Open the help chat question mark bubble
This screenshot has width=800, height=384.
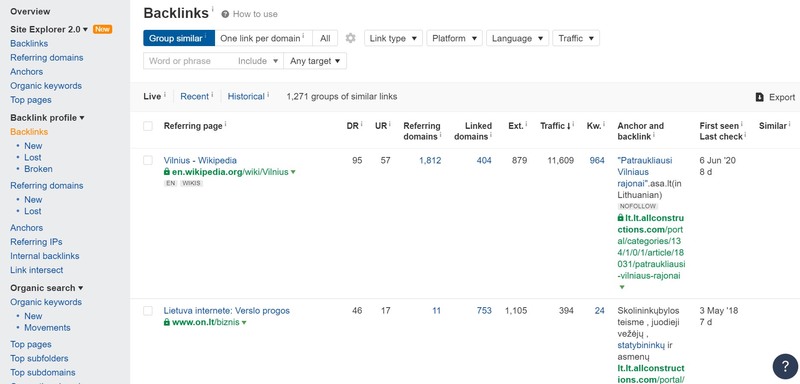click(x=785, y=366)
